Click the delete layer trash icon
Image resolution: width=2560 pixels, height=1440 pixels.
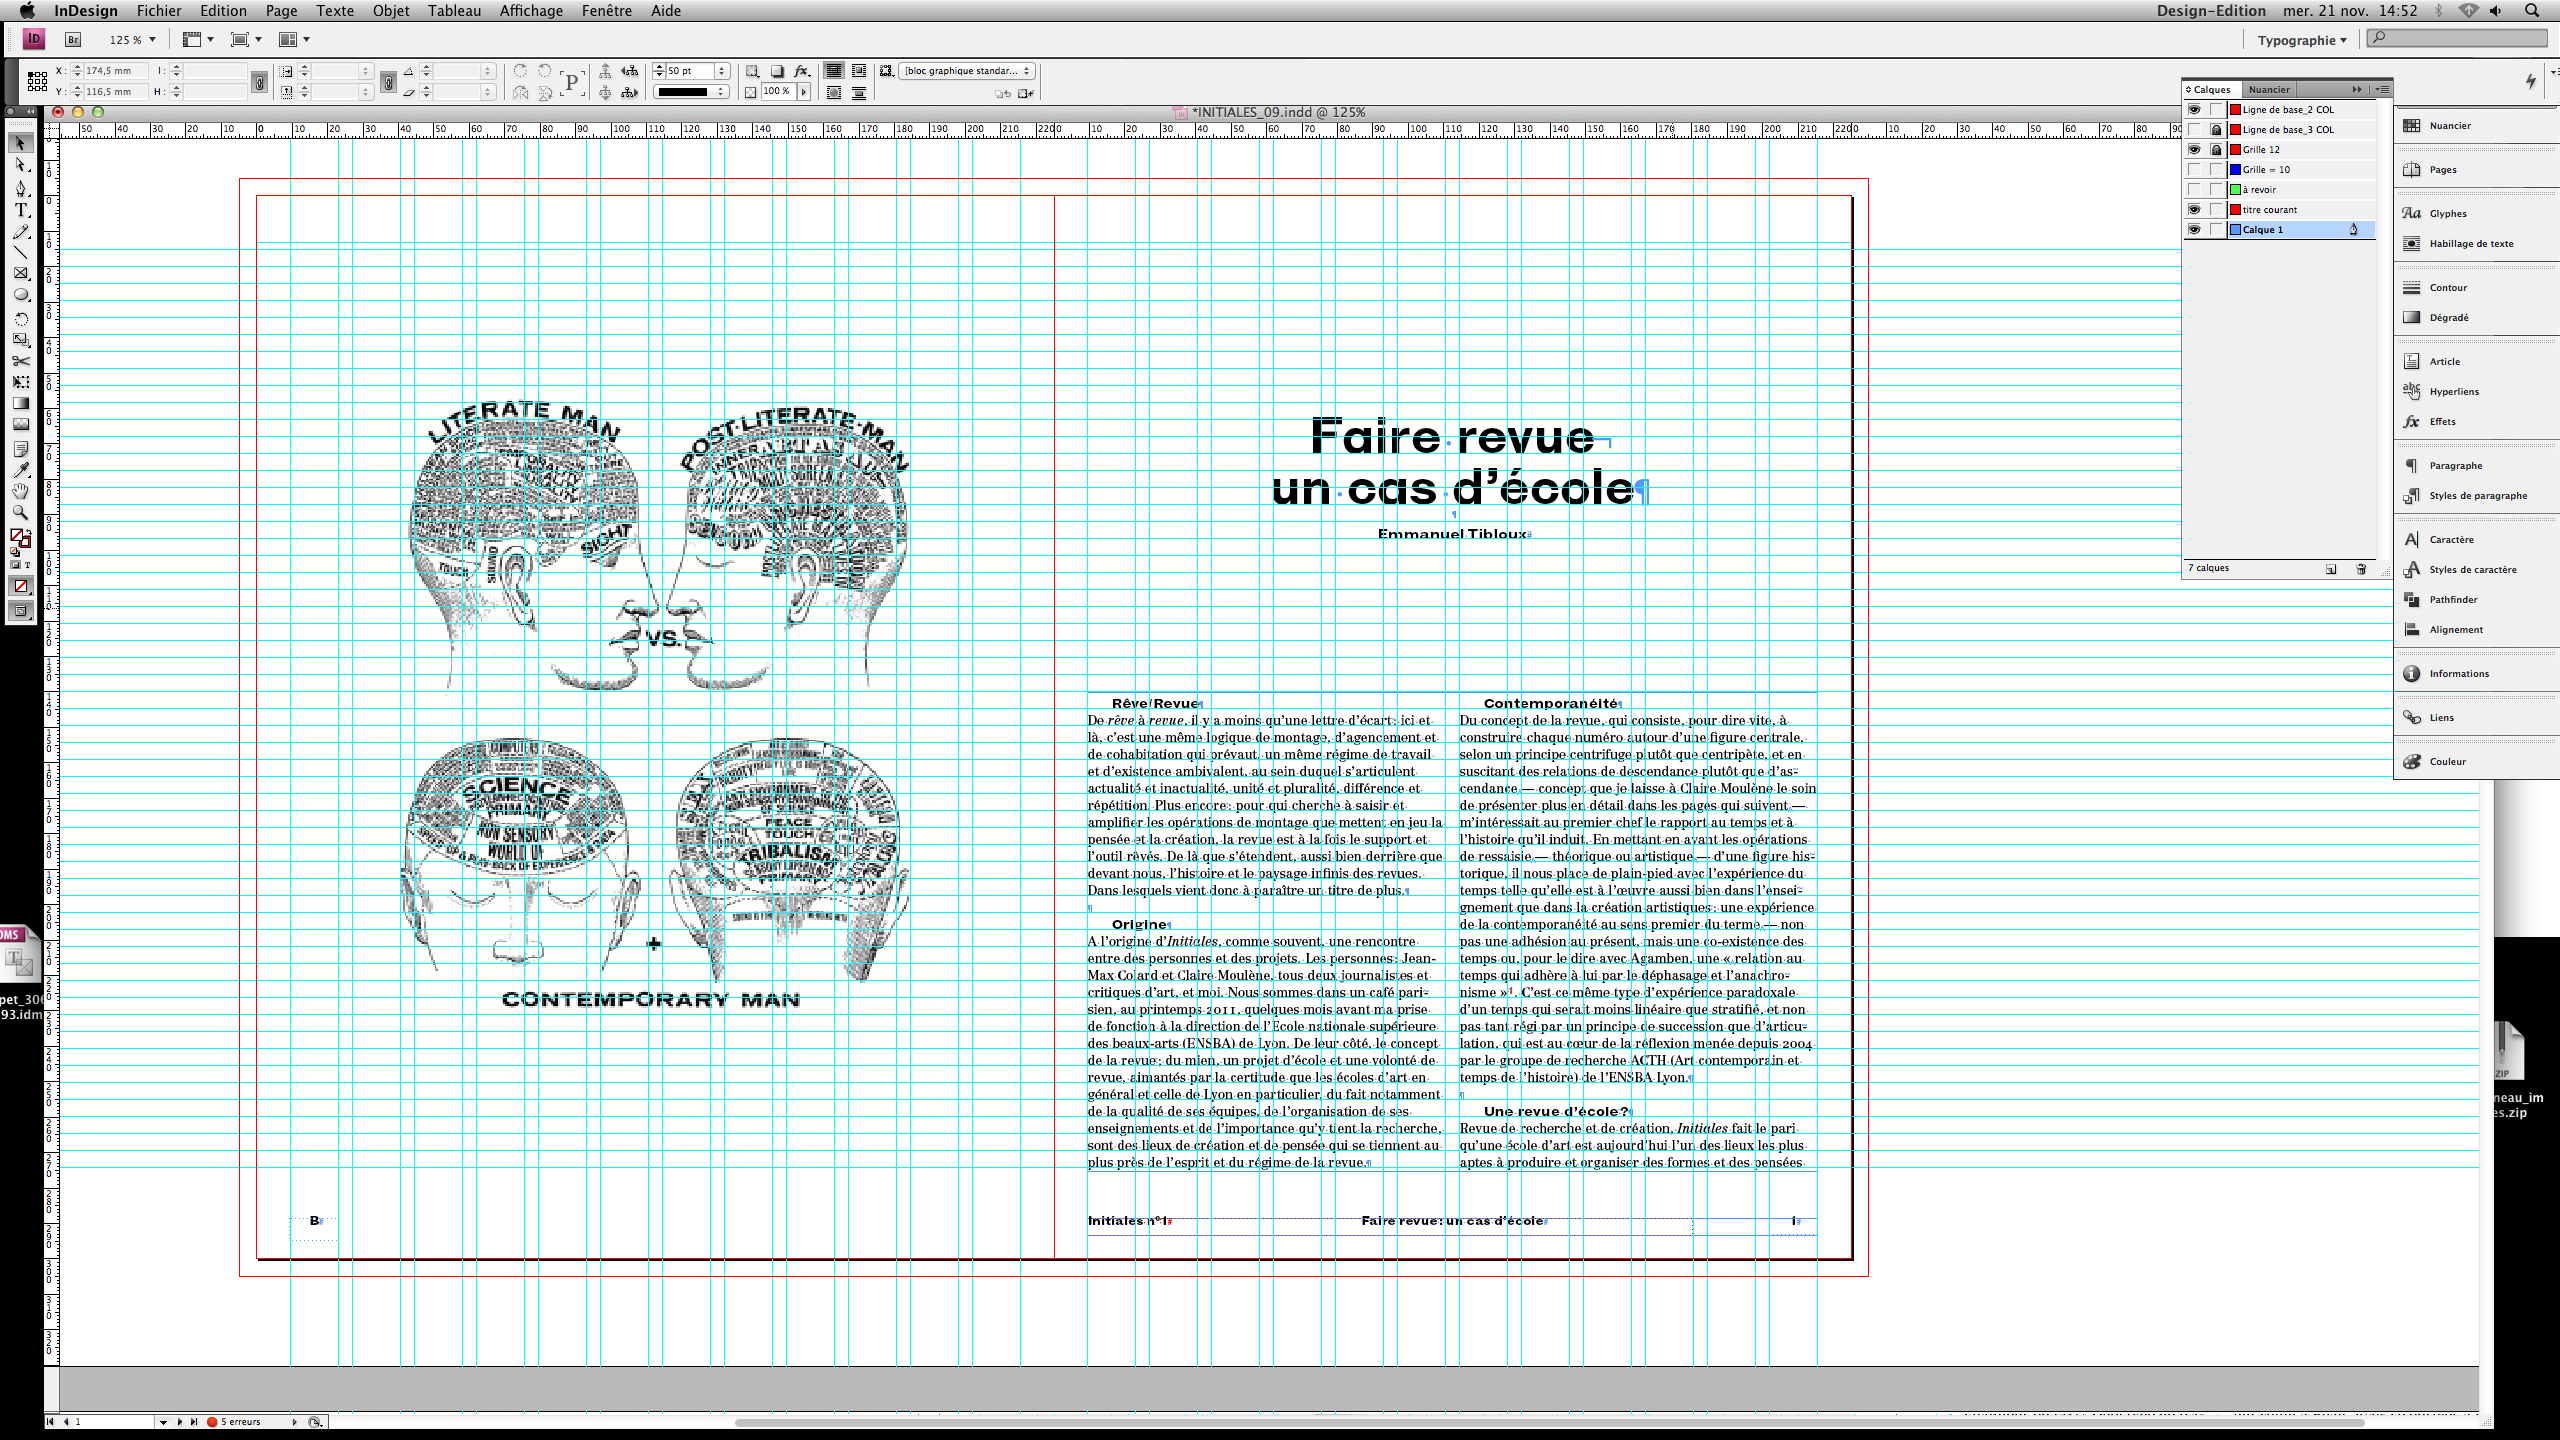(x=2361, y=568)
